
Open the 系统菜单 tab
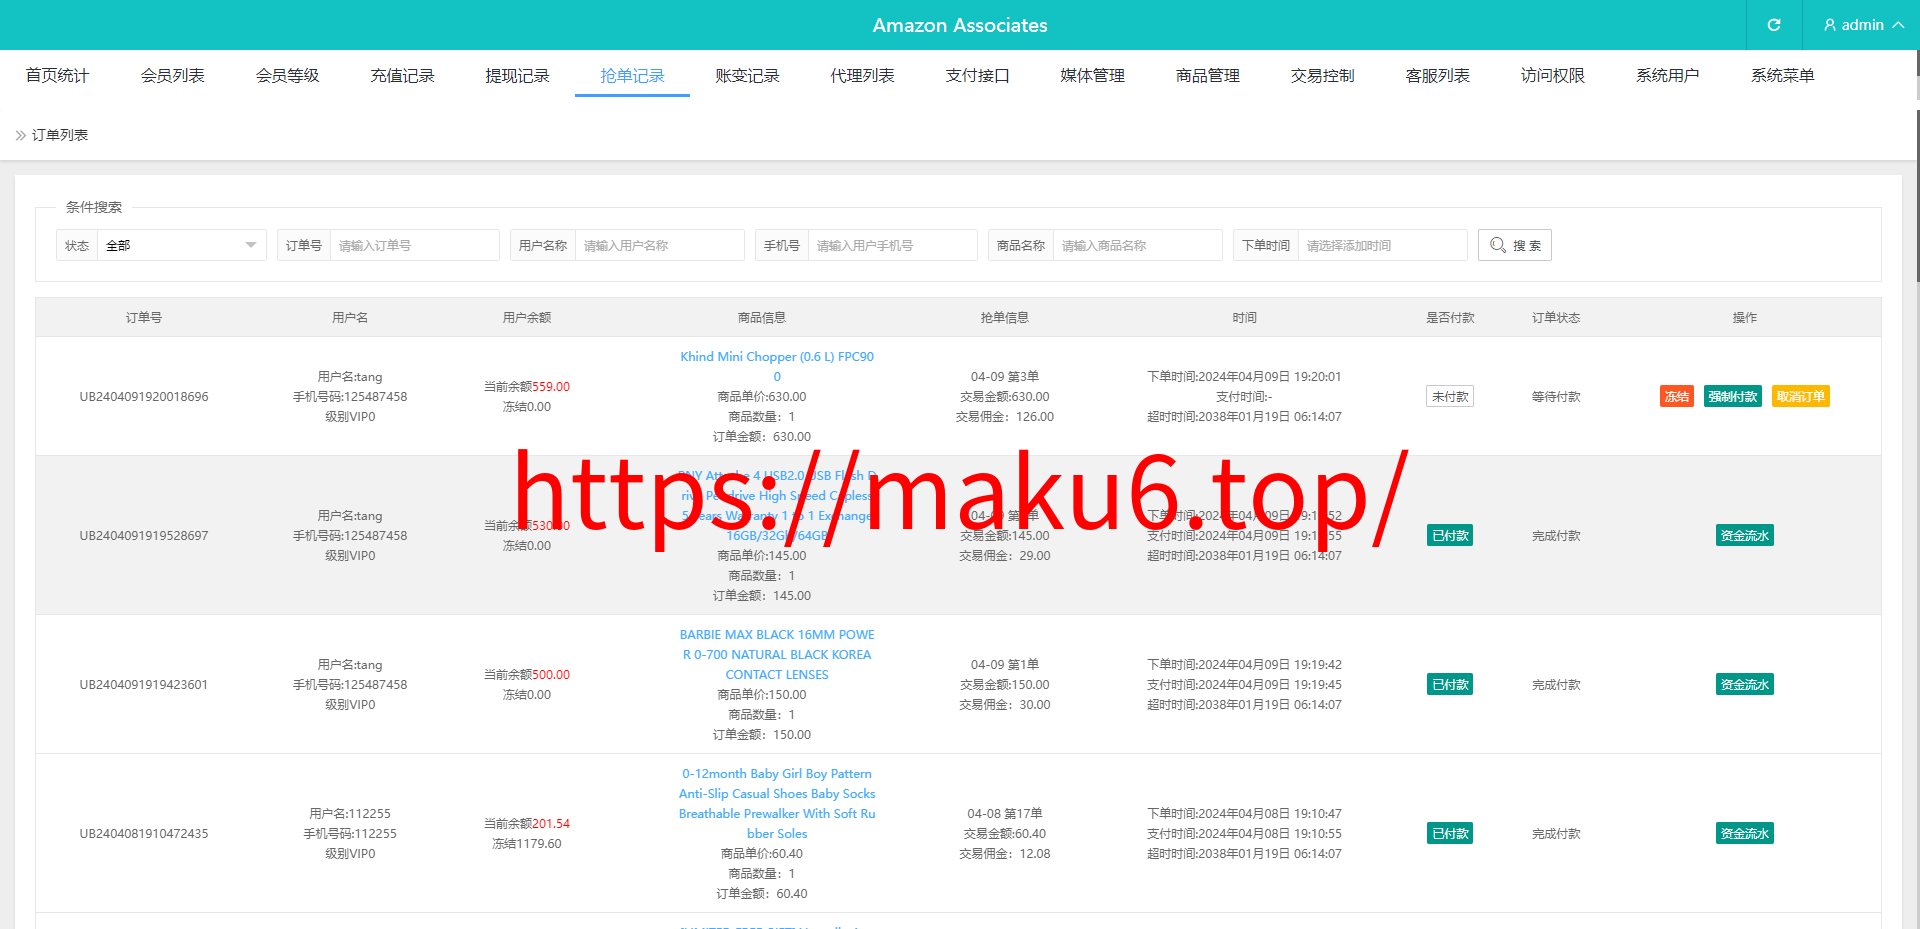click(1782, 75)
